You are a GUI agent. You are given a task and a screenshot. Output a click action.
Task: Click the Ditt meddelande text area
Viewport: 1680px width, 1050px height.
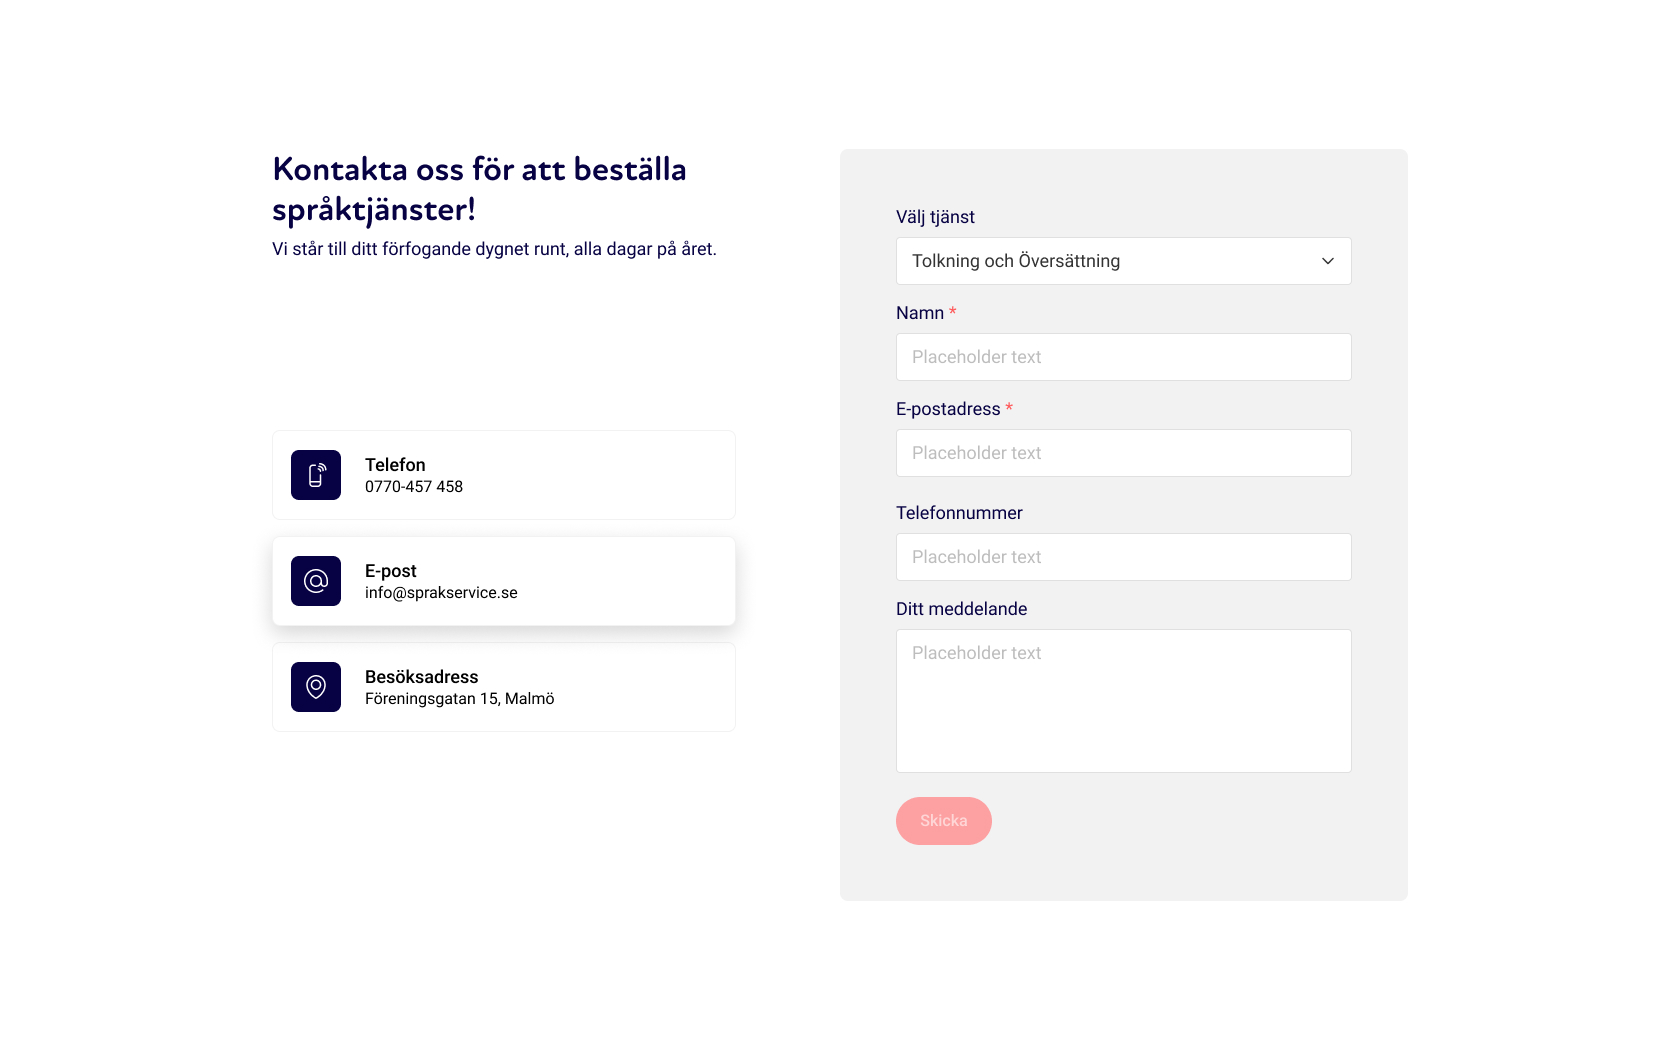1124,701
